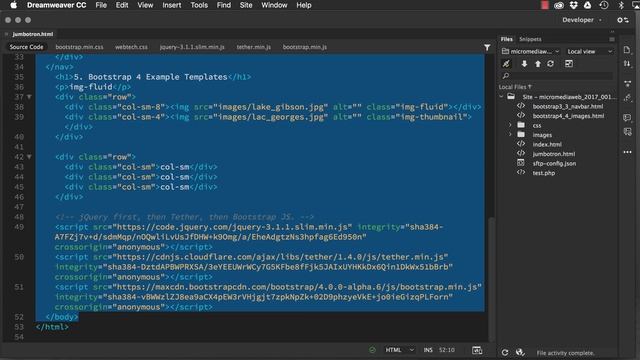Click the Remove Comment icon on the right toolbar
640x360 pixels.
(627, 132)
